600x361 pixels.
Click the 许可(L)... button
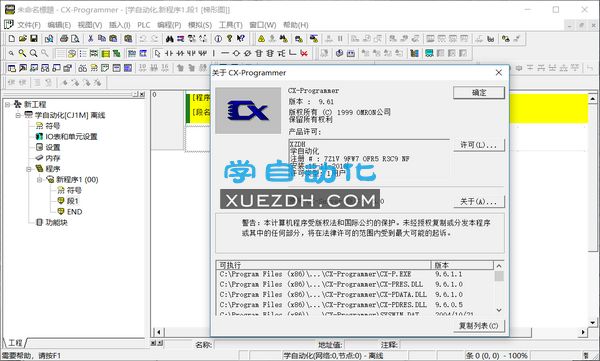(x=479, y=145)
